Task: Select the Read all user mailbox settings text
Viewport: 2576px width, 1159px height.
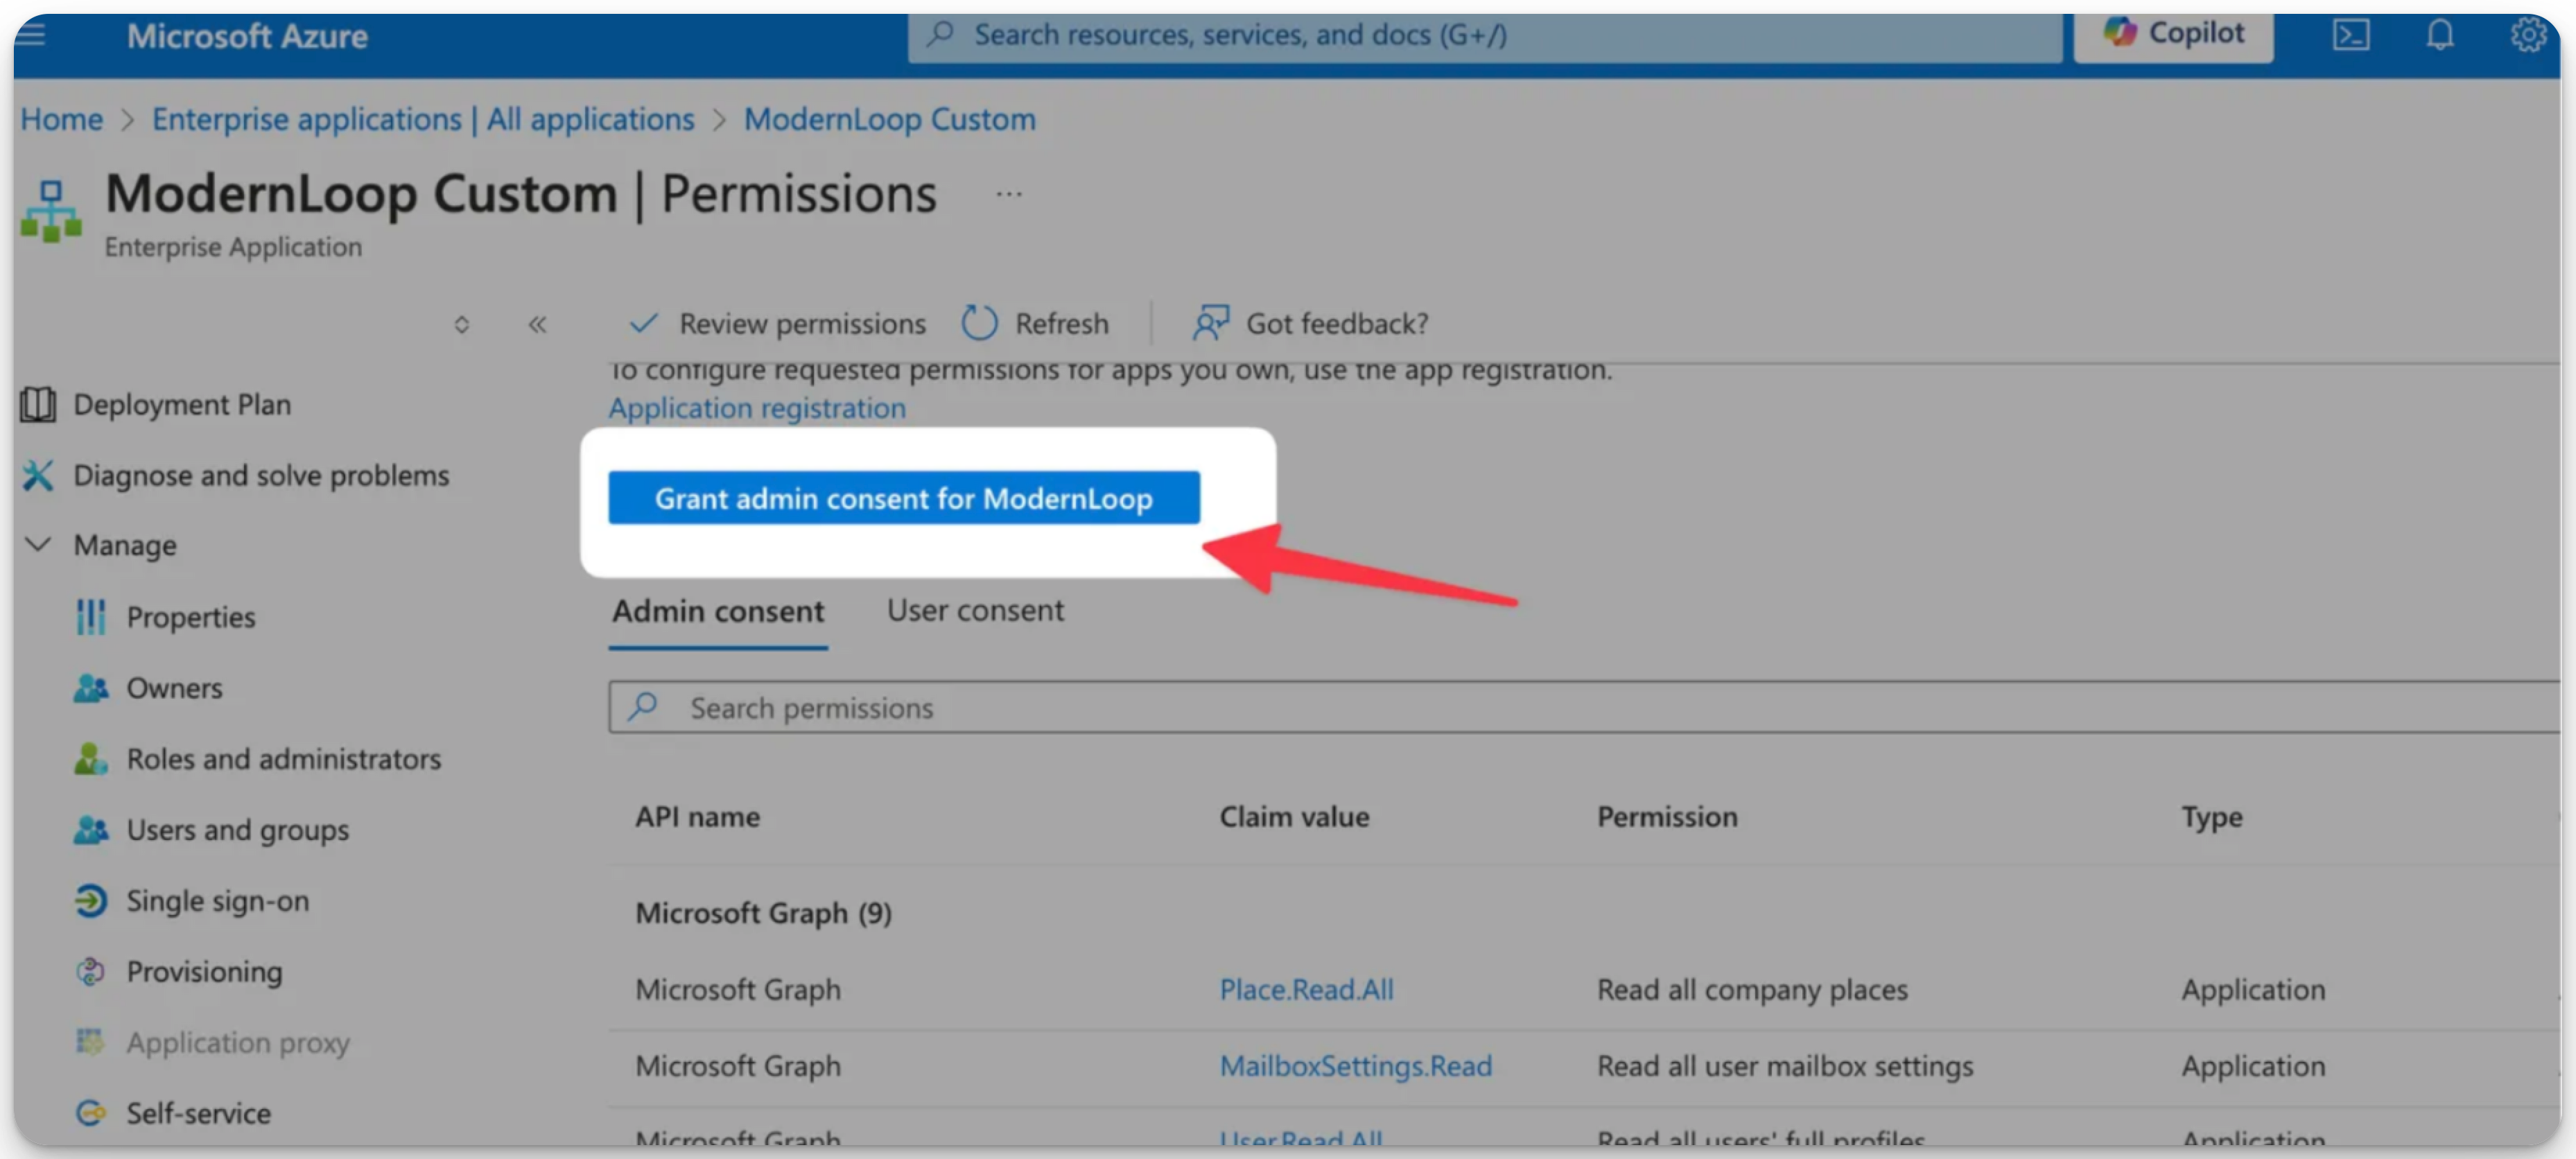Action: click(1785, 1066)
